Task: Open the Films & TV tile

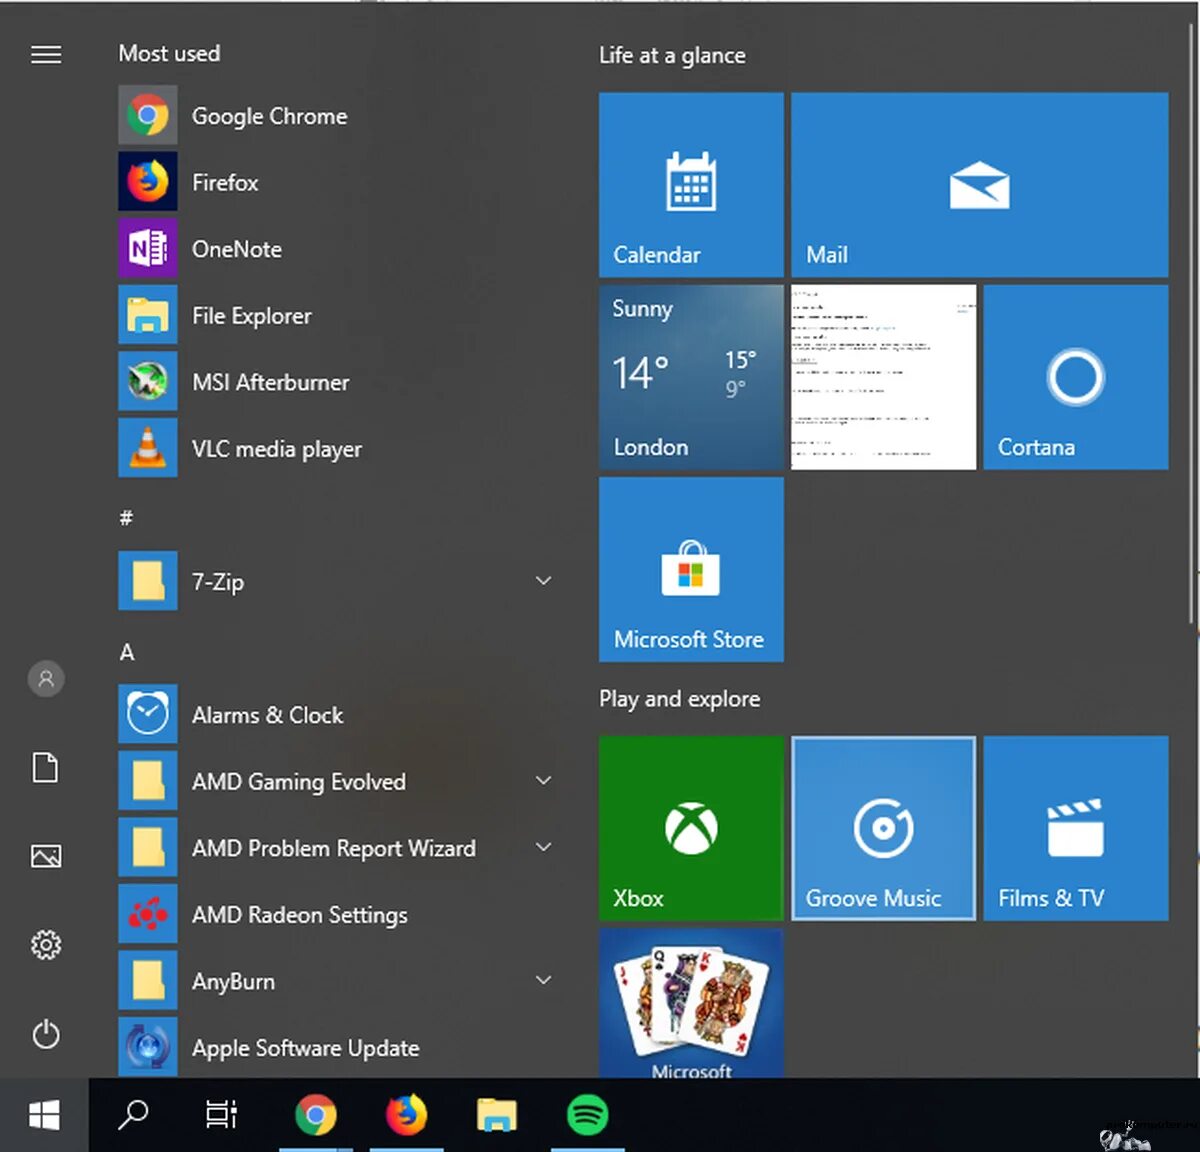Action: 1075,828
